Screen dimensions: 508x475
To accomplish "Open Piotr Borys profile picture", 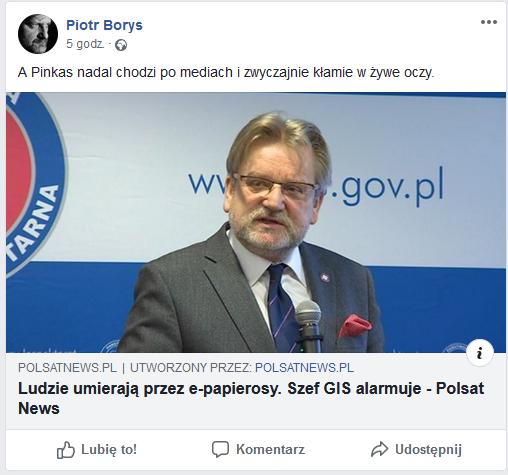I will point(38,34).
